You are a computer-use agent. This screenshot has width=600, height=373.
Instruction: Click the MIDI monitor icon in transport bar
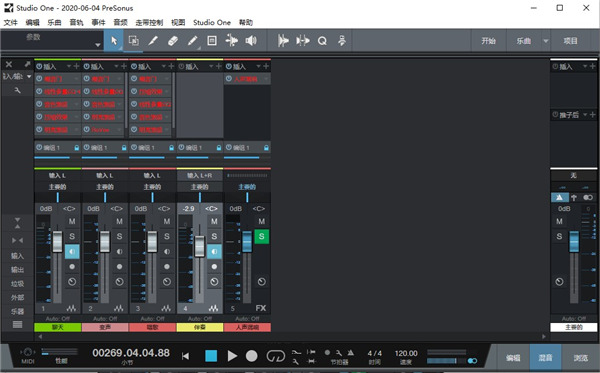click(28, 352)
